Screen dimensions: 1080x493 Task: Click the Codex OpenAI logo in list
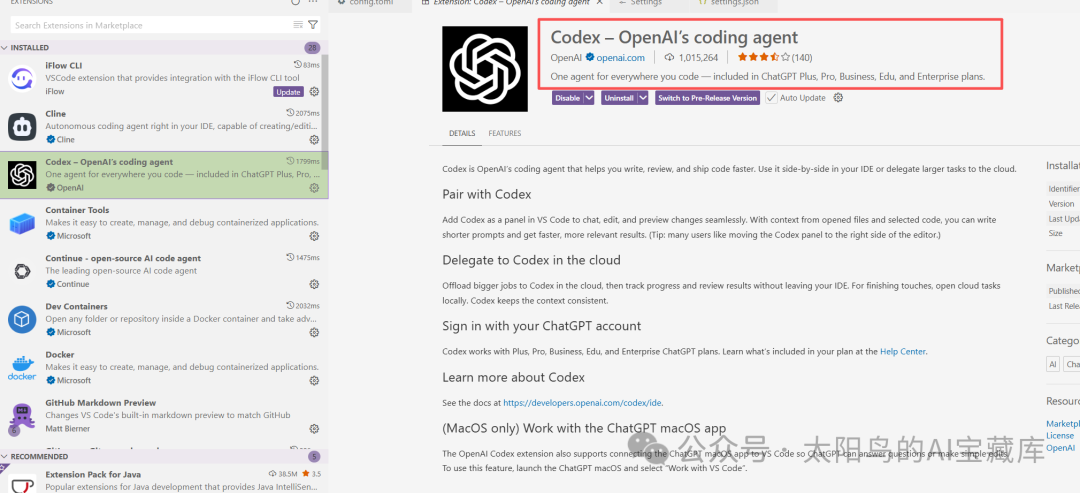[x=22, y=175]
